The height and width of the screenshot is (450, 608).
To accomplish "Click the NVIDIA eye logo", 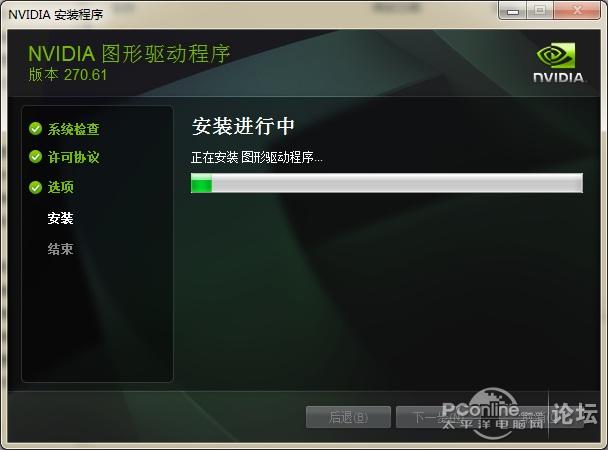I will 556,55.
